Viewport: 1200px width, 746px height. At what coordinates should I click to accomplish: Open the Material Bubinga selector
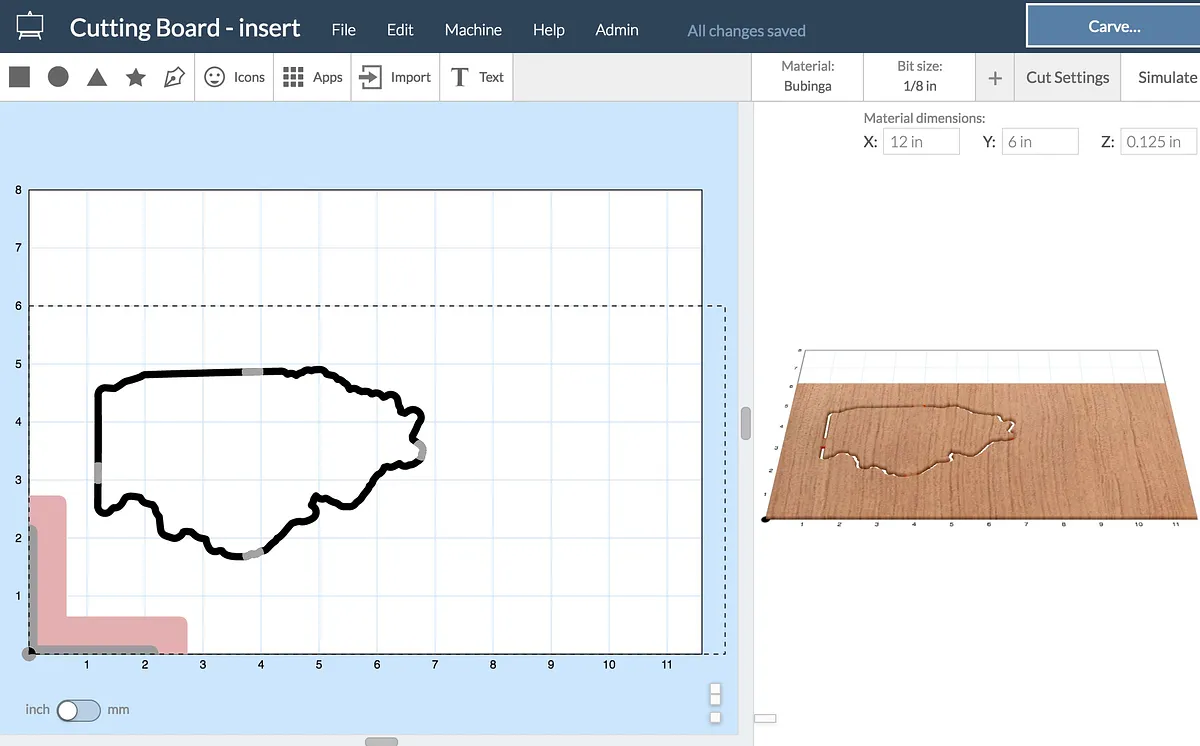(x=807, y=76)
